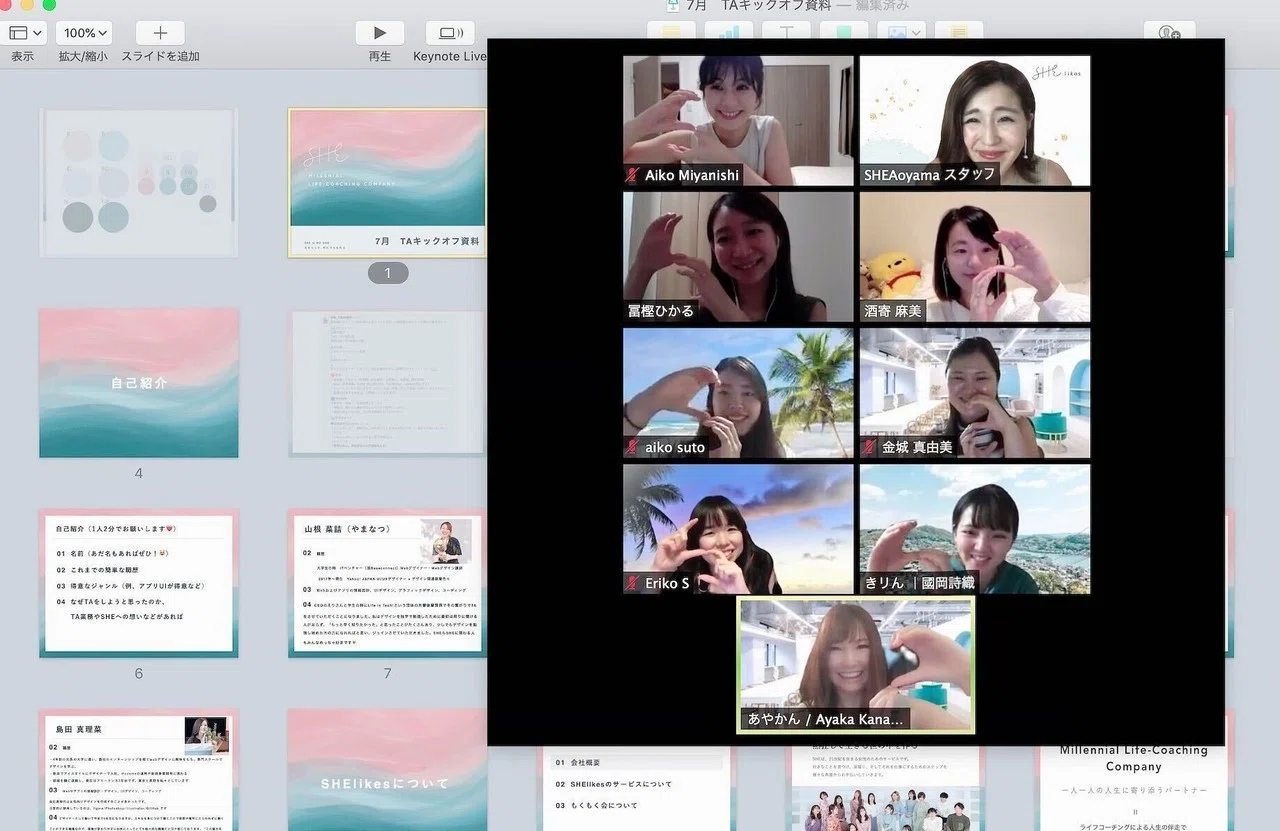Click slide number label 6
Screen dimensions: 1280x831
pos(139,673)
